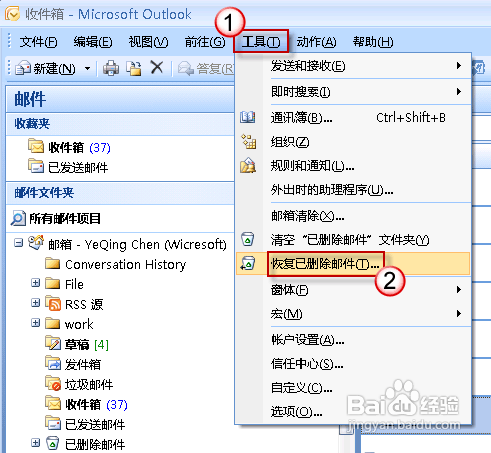Click the RSS feed icon
Screen dimensions: 491x453
coord(53,304)
